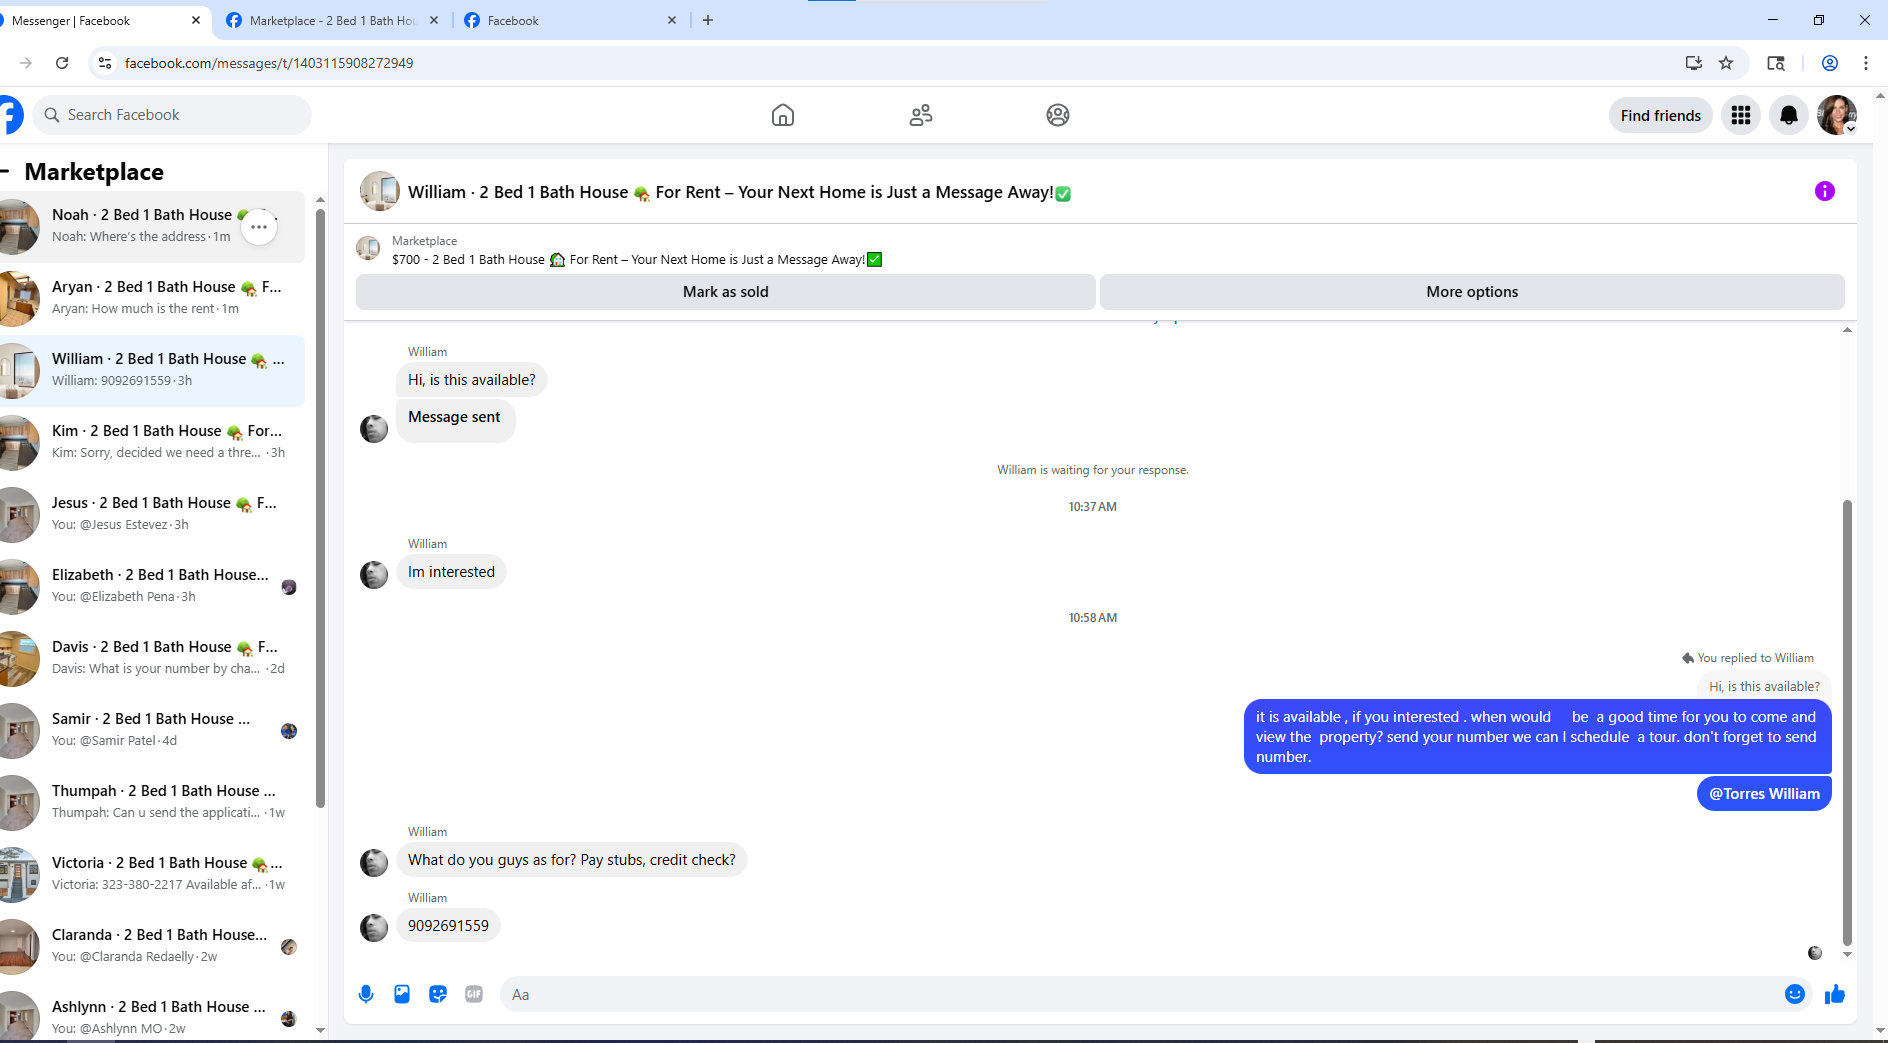
Task: Click conversation list scrollbar
Action: point(320,508)
